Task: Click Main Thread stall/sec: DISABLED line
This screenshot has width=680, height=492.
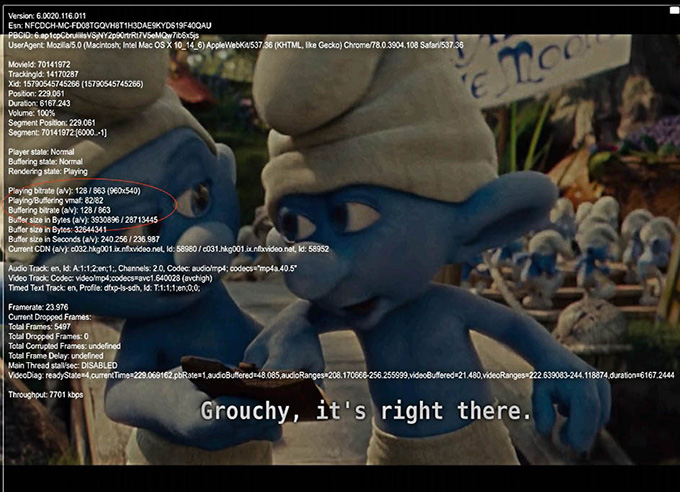Action: tap(62, 365)
